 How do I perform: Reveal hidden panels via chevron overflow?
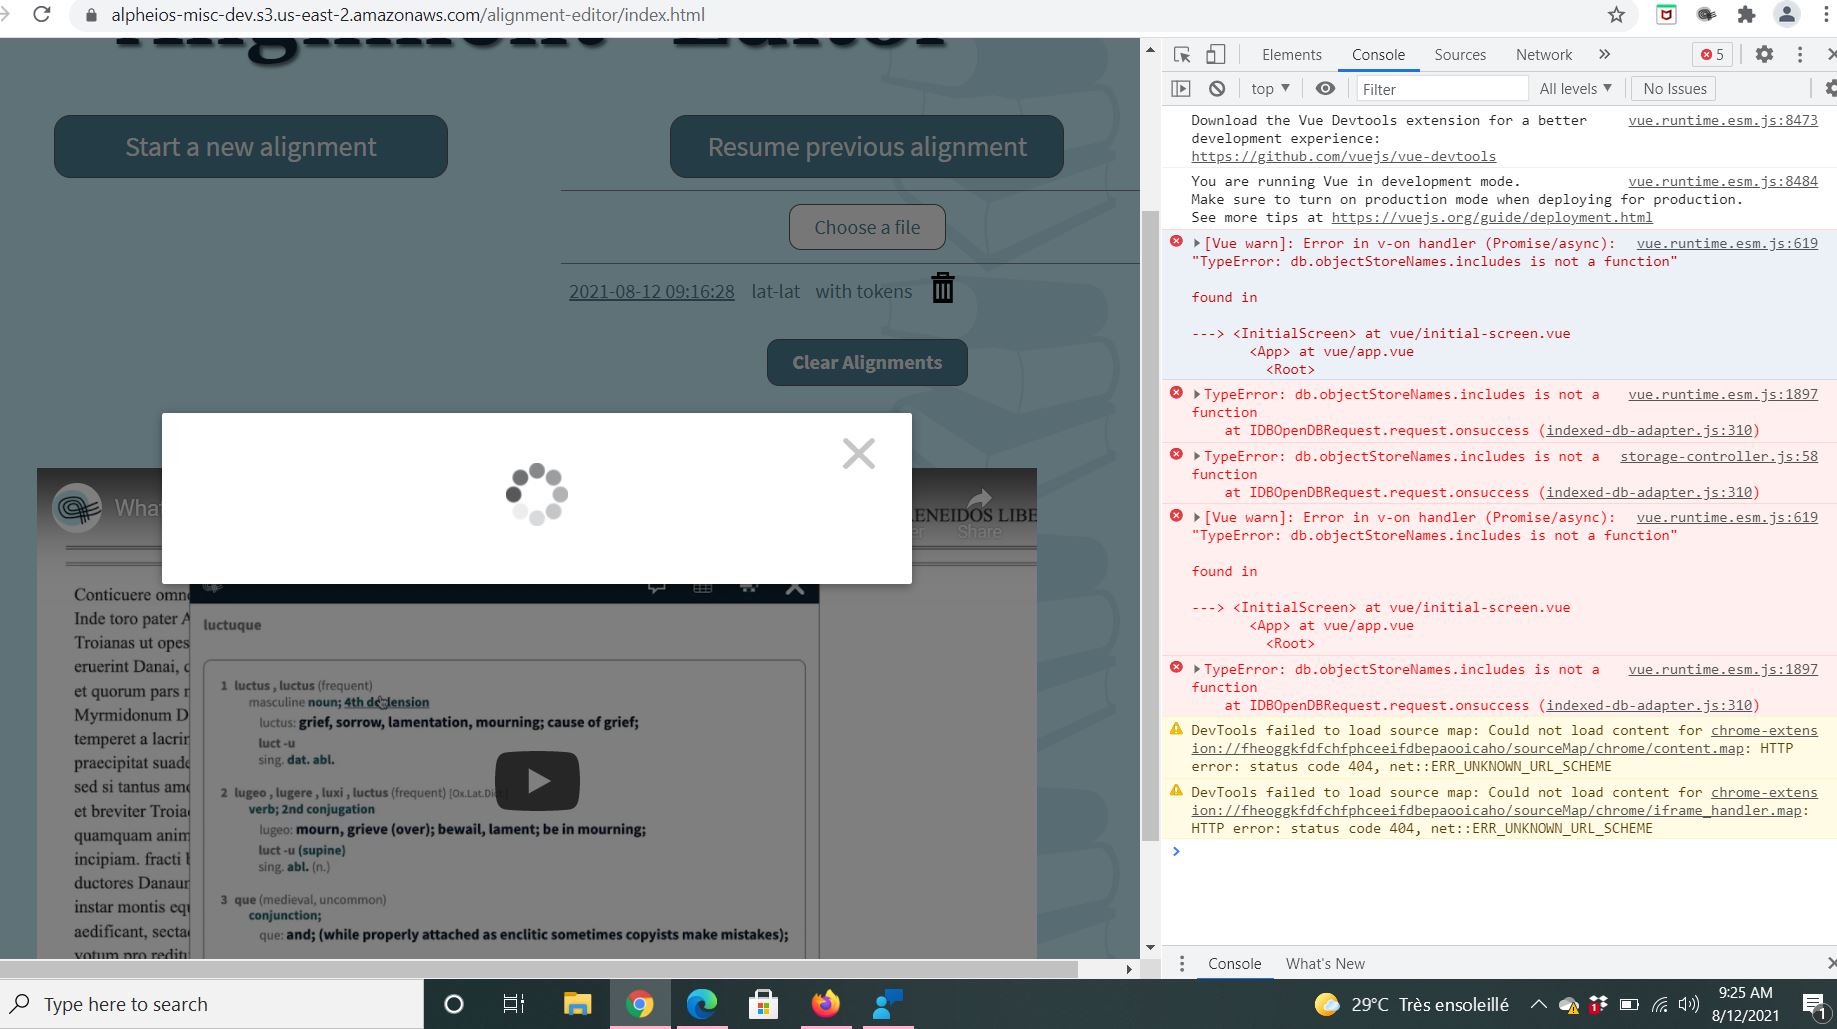pos(1604,55)
